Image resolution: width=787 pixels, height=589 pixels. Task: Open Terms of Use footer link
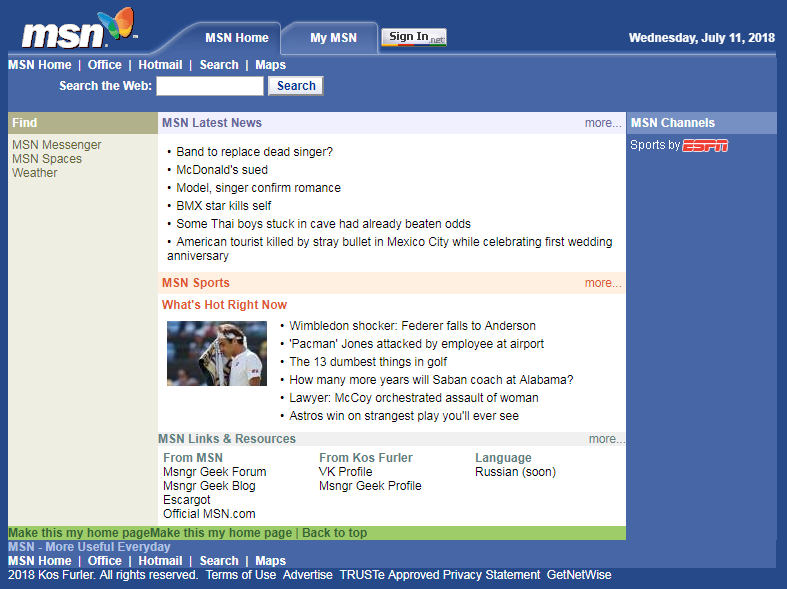point(241,575)
